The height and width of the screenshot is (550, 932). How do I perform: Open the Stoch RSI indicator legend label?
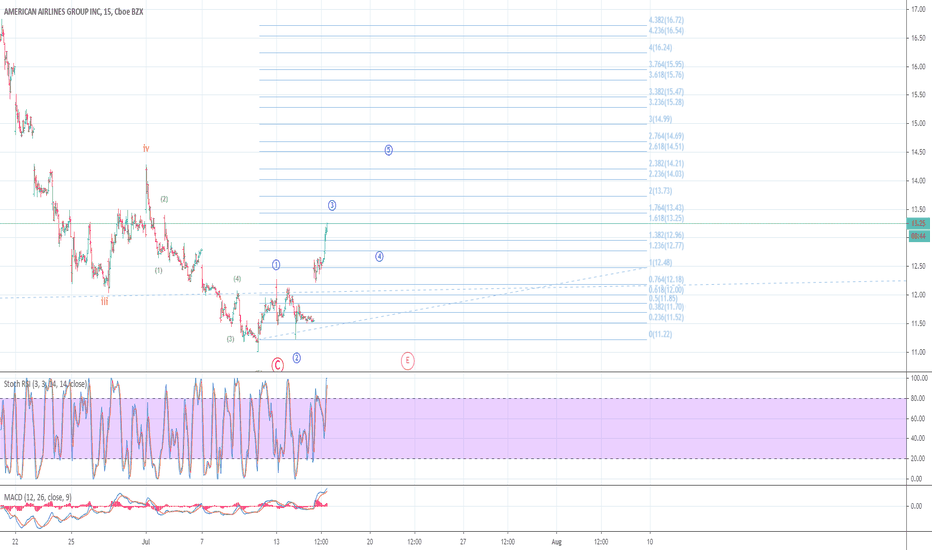click(46, 384)
